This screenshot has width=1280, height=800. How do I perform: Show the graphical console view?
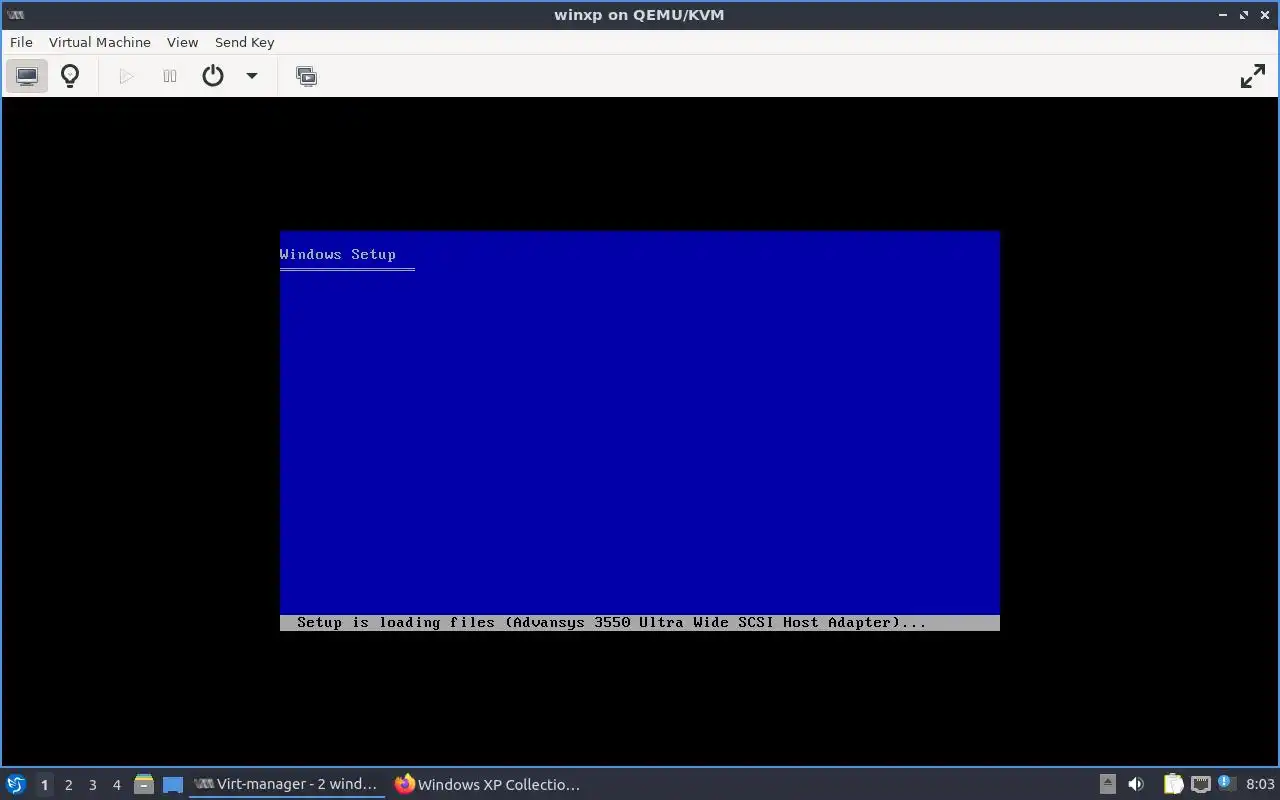(x=27, y=76)
